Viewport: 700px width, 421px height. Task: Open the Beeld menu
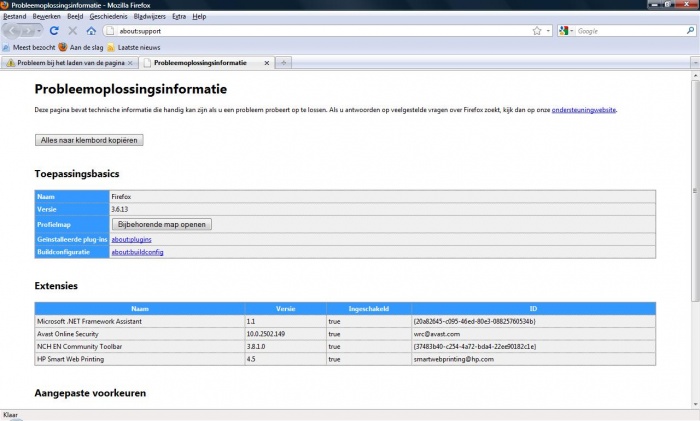tap(75, 17)
